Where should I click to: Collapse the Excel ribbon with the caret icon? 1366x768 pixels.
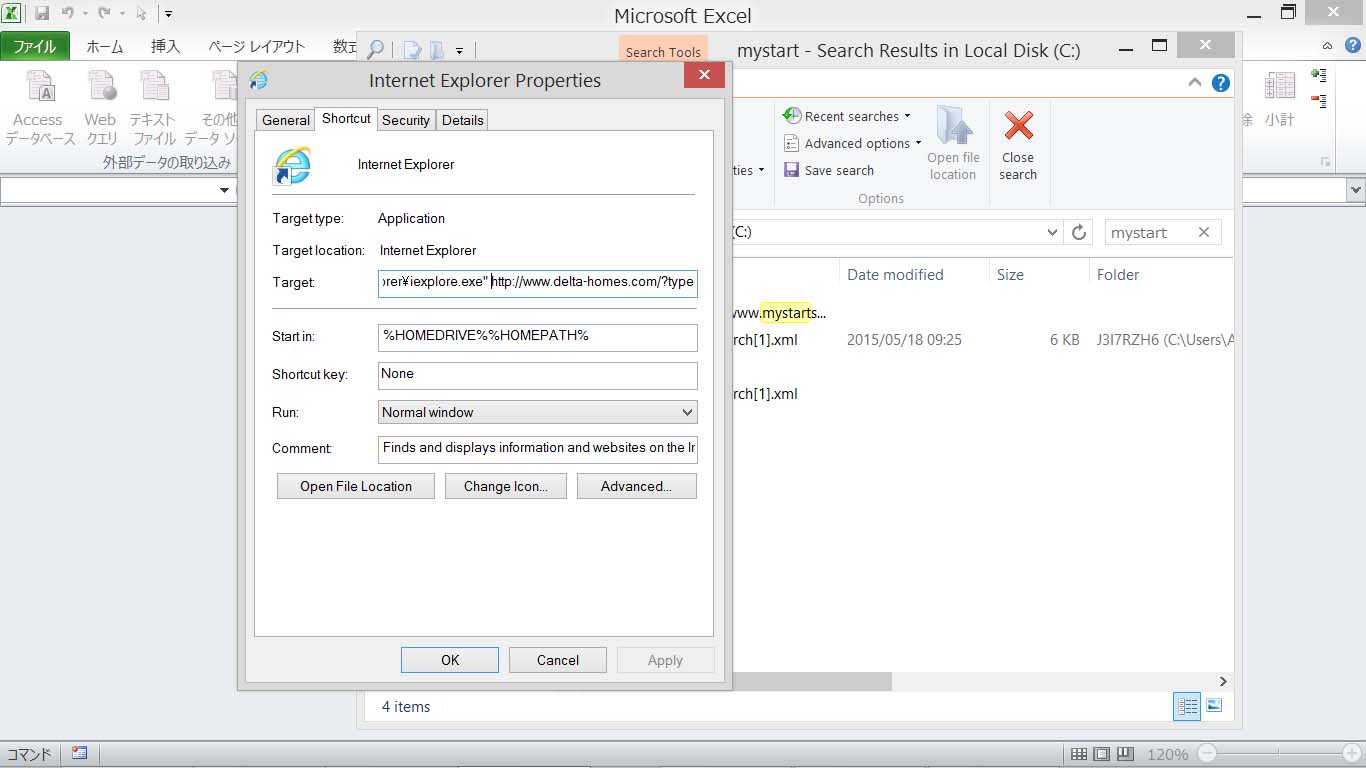point(1328,46)
